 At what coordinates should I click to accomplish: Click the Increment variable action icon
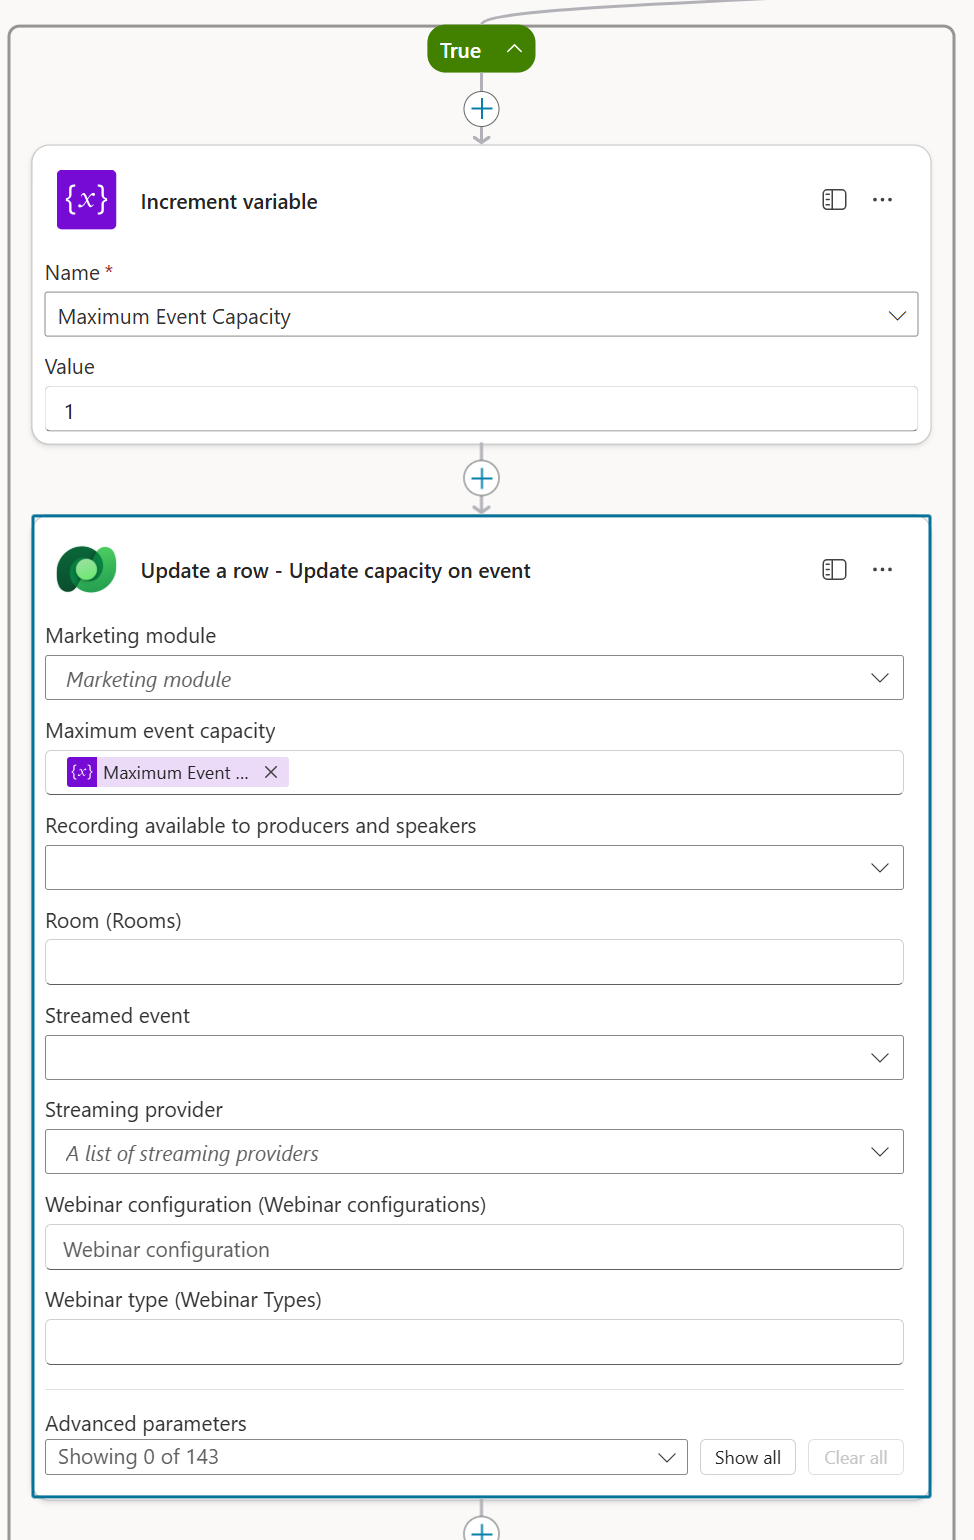coord(86,200)
